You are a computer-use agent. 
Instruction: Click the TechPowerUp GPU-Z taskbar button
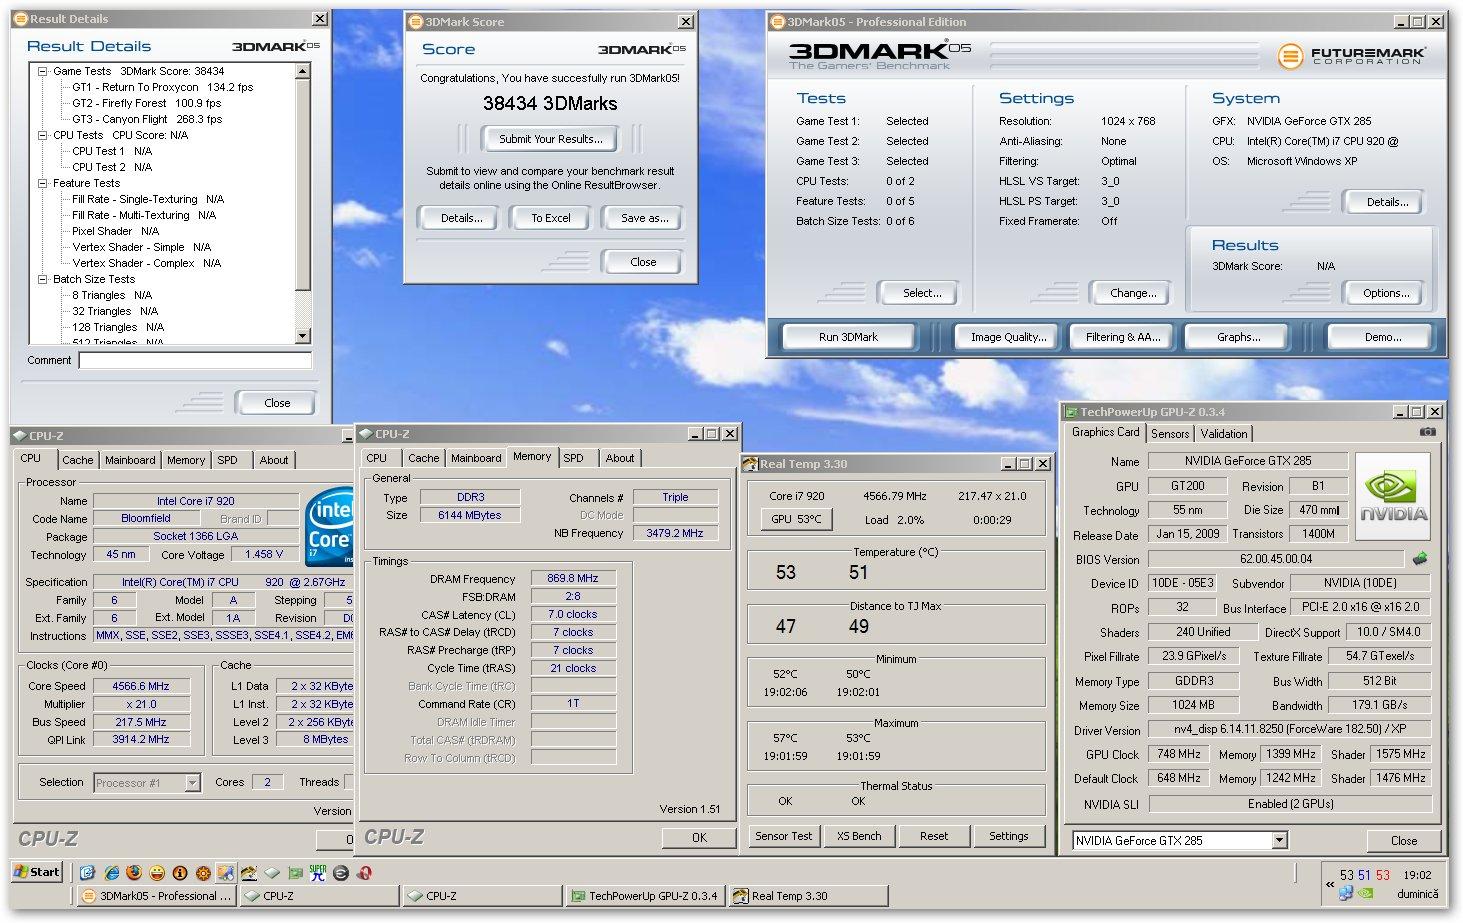[x=645, y=896]
